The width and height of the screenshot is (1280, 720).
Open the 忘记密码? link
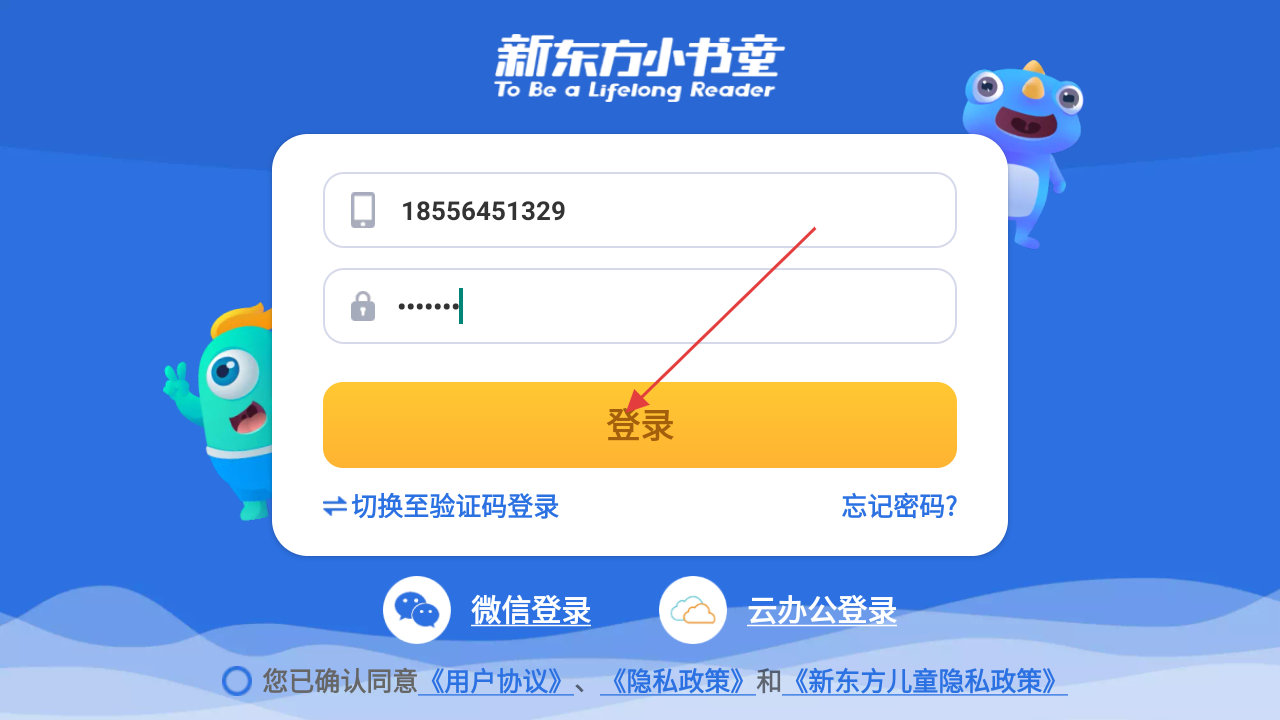[x=900, y=507]
